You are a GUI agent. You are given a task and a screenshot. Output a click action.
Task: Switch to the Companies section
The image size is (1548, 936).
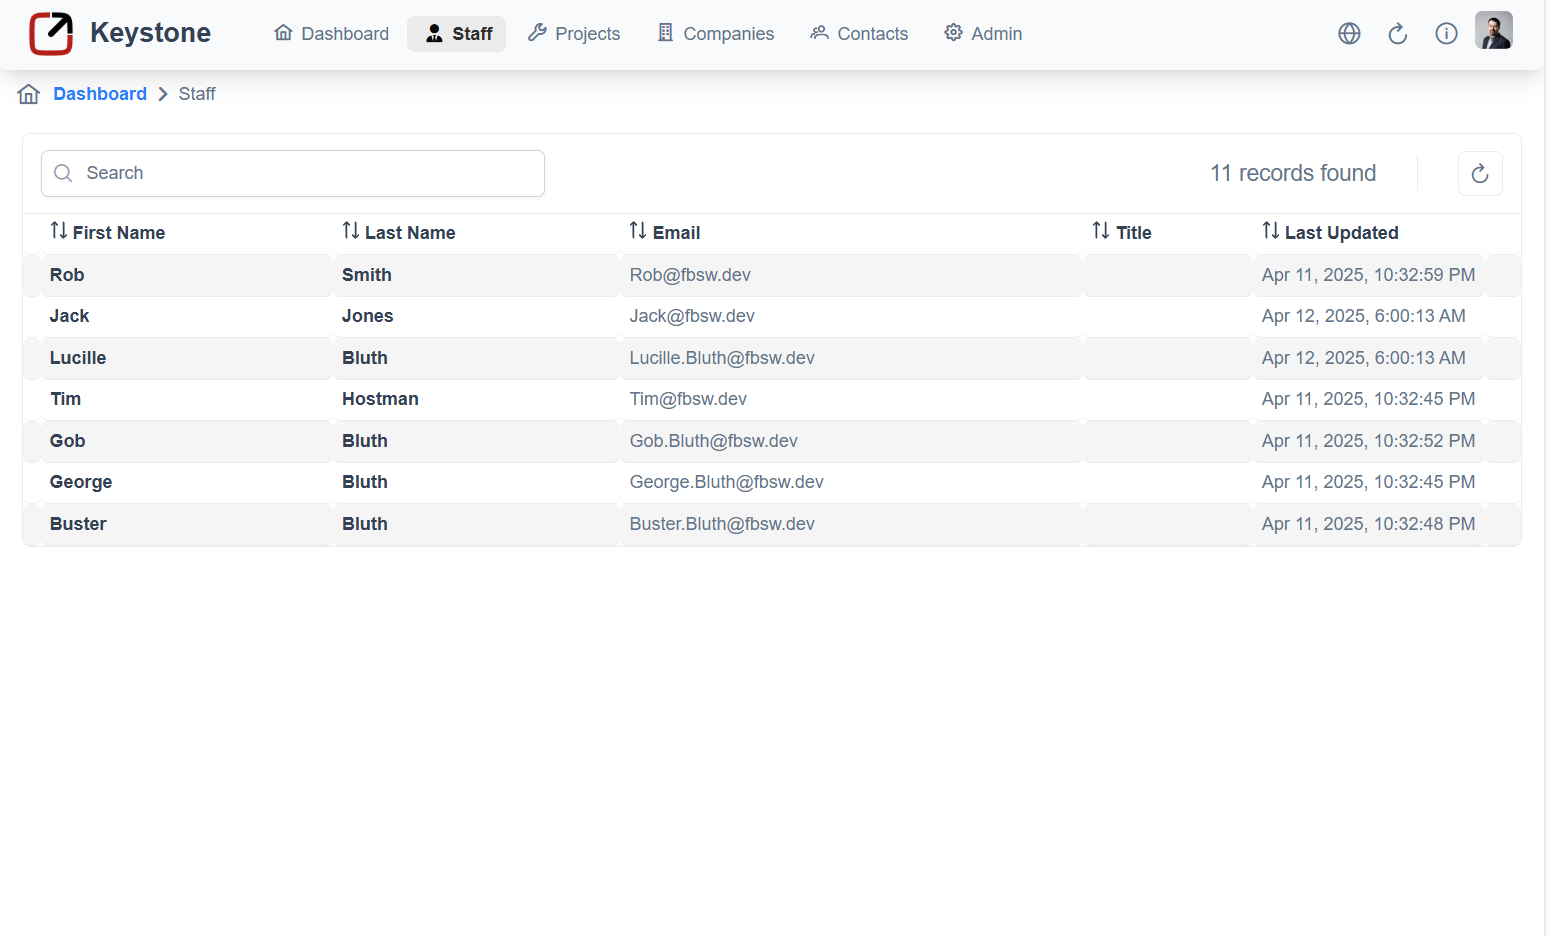(715, 34)
